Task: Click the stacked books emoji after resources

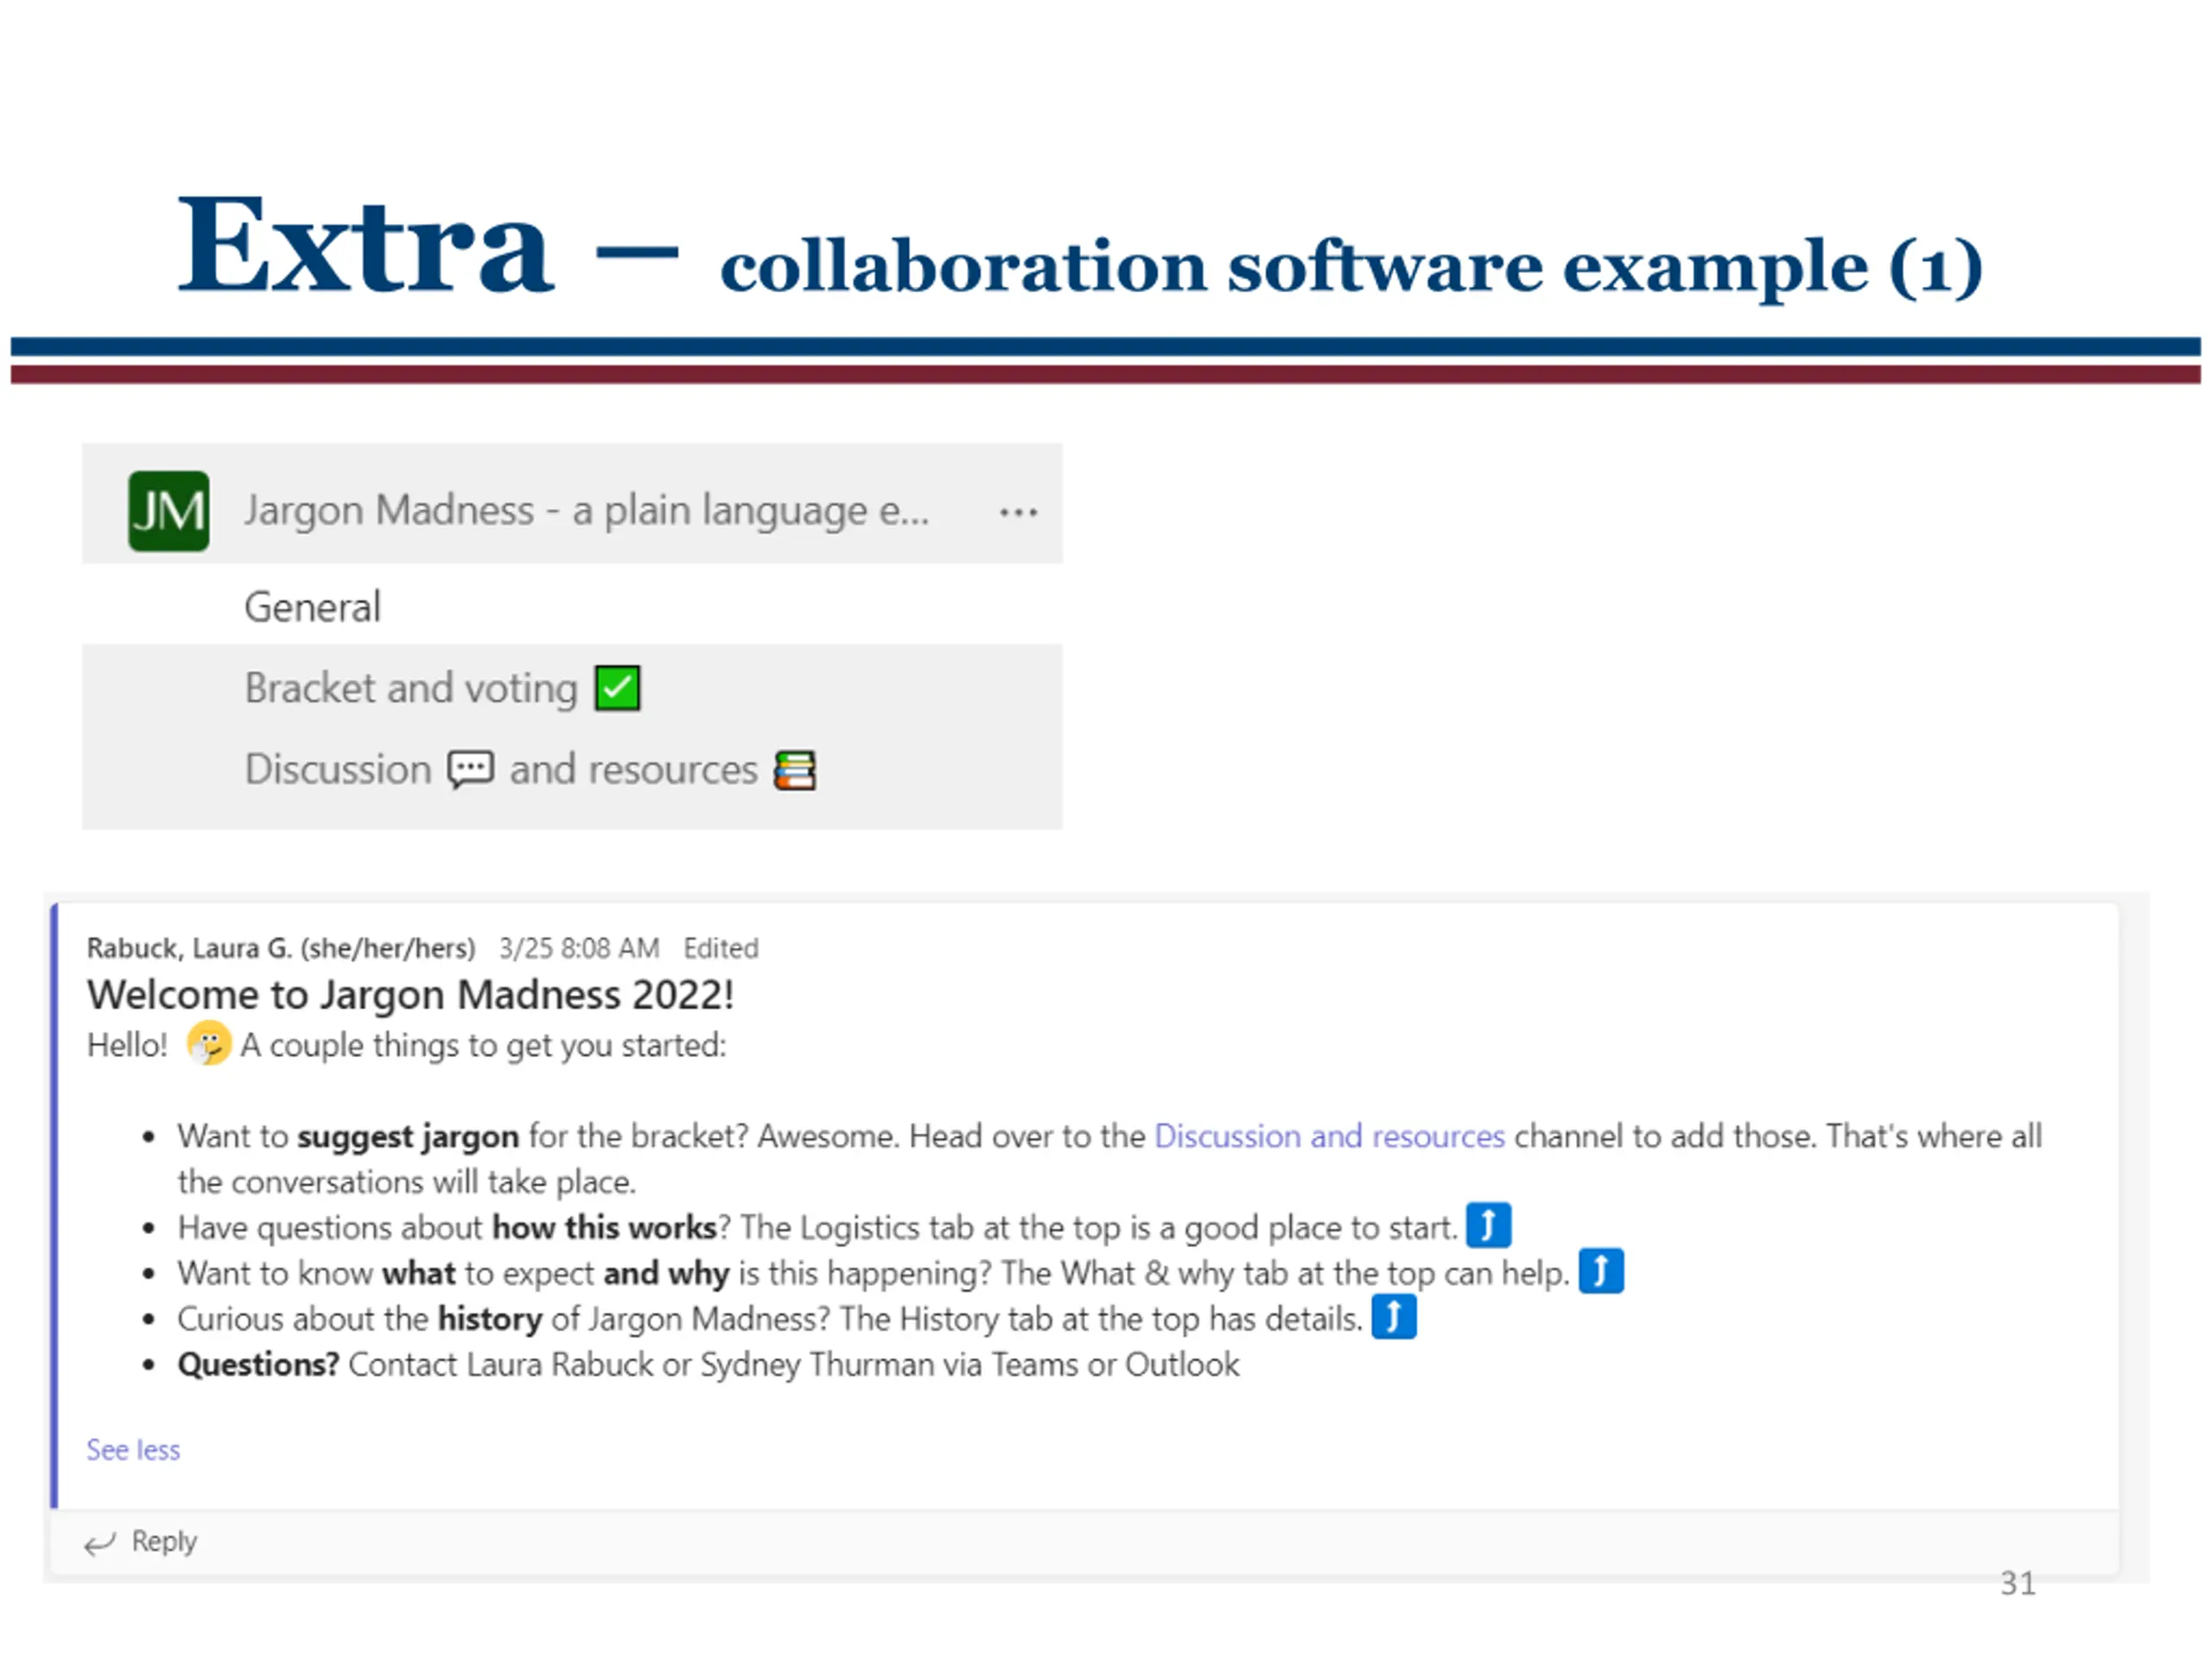Action: coord(795,770)
